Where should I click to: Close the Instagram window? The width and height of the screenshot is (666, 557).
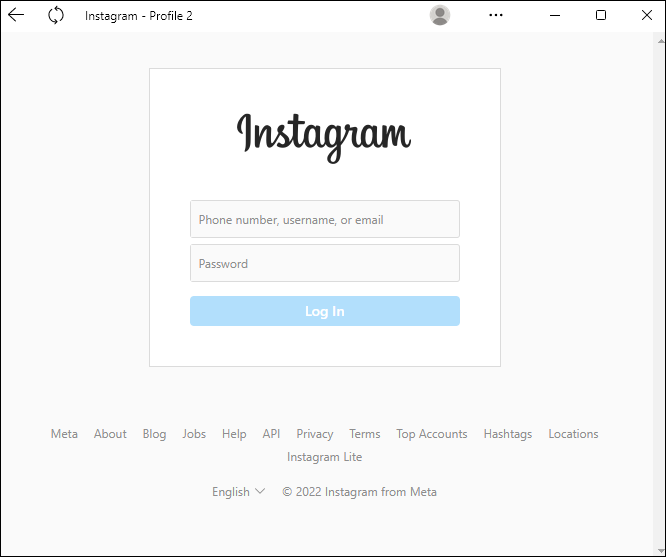click(646, 15)
